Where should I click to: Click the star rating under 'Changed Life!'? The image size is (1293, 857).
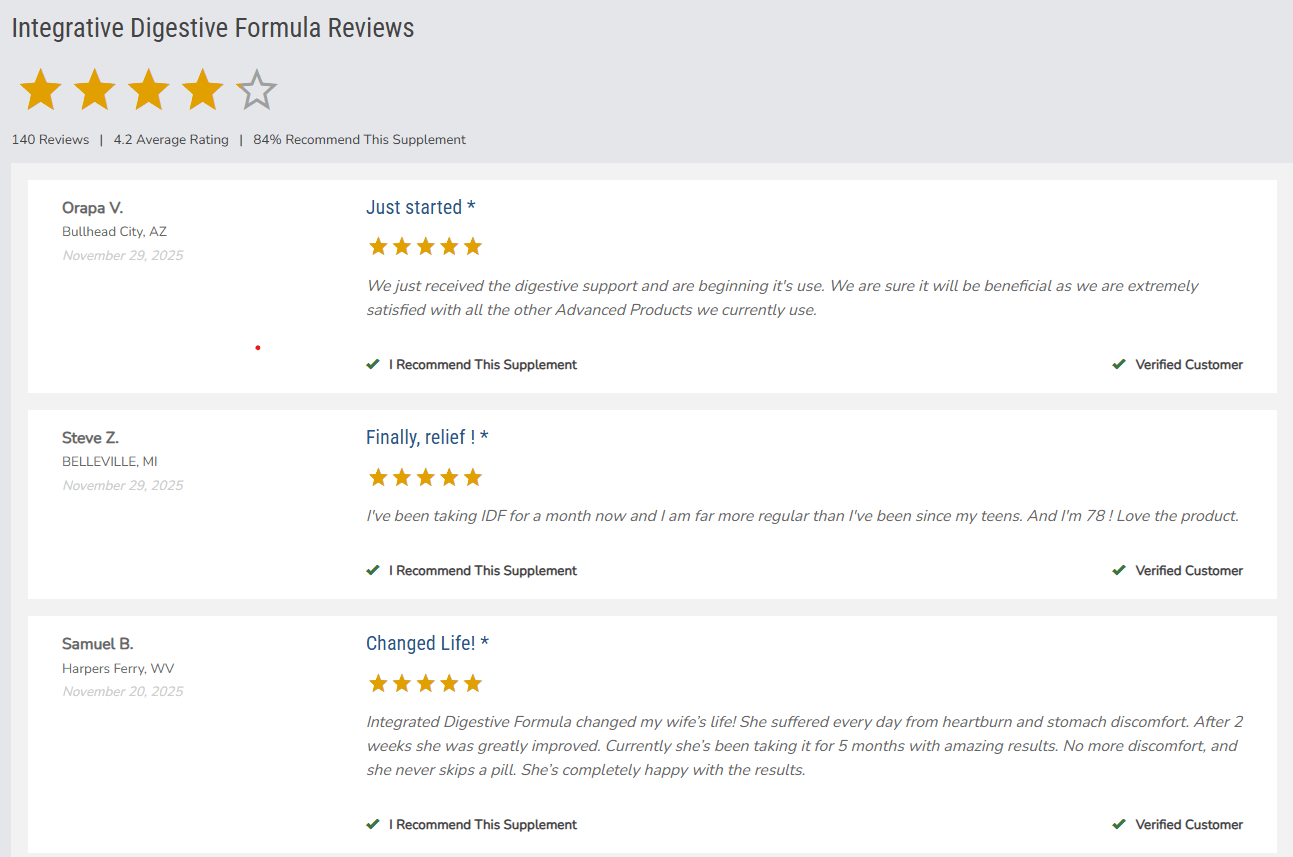tap(425, 683)
